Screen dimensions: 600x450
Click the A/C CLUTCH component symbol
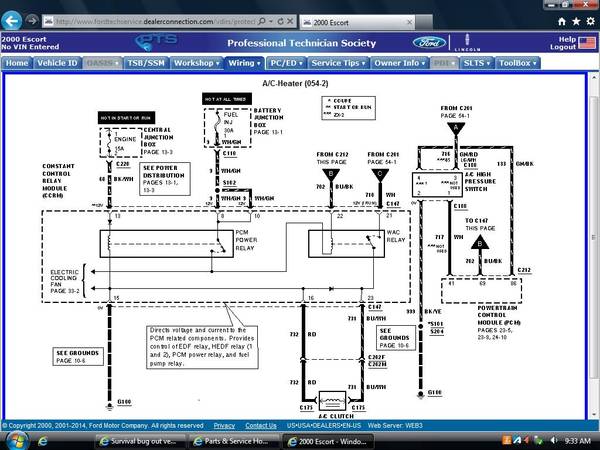coord(332,401)
